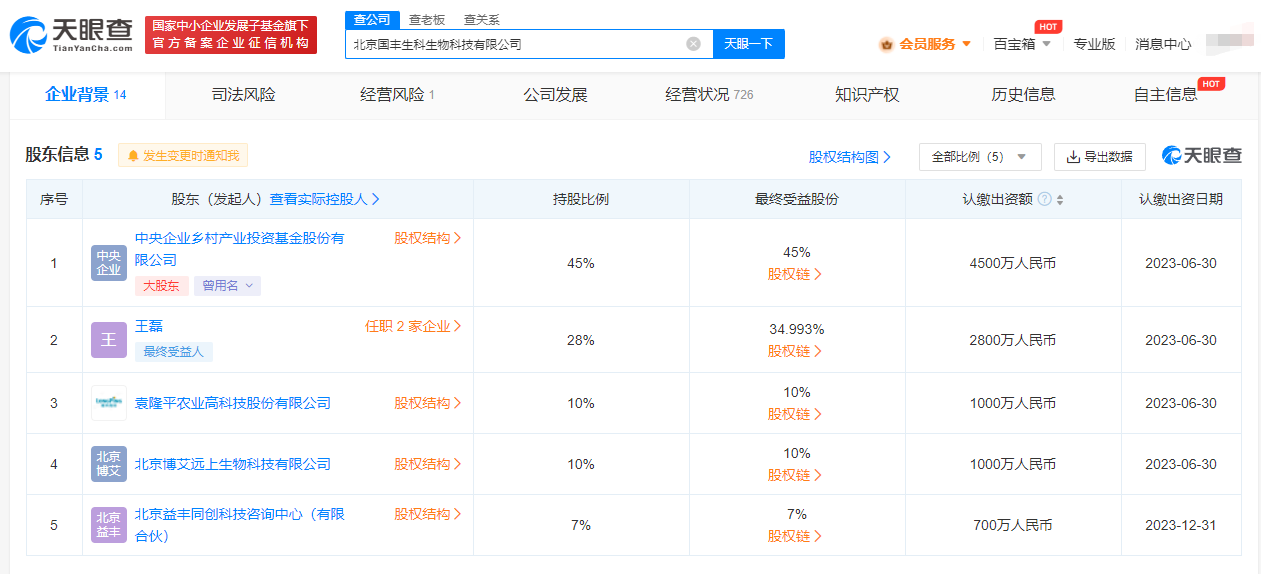Switch to the 司法风险 tab
The image size is (1261, 574).
point(243,95)
